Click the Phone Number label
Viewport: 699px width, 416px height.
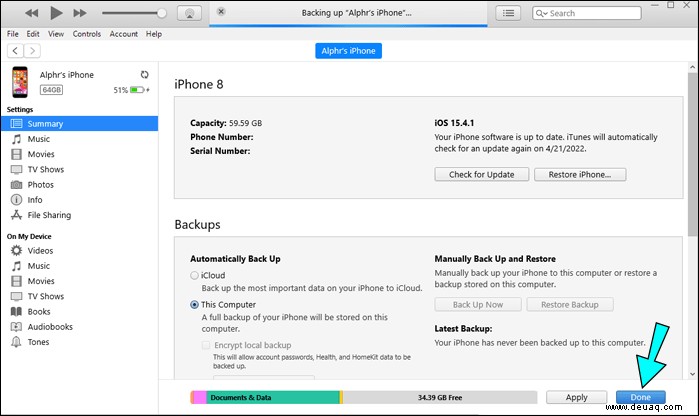click(222, 137)
